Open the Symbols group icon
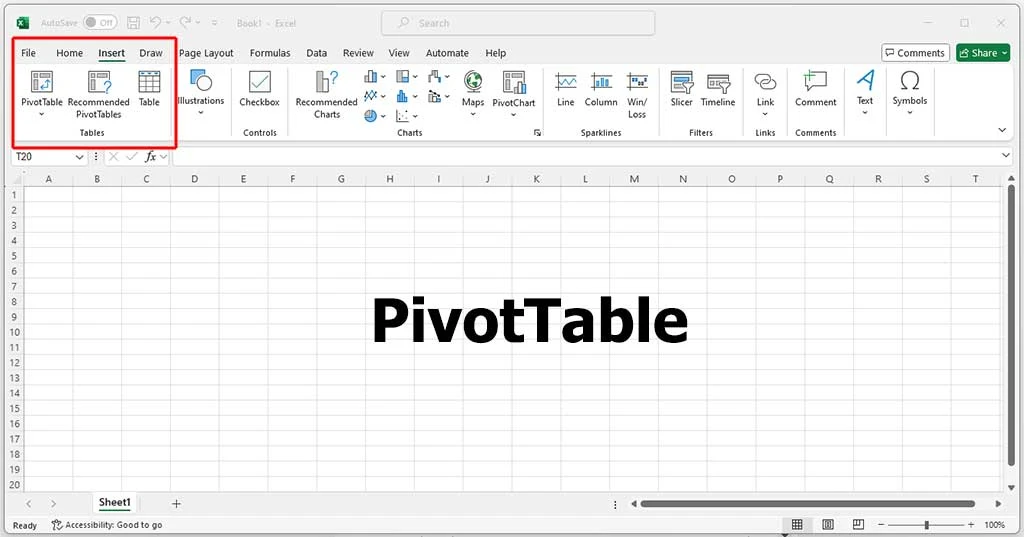Image resolution: width=1024 pixels, height=537 pixels. coord(910,81)
